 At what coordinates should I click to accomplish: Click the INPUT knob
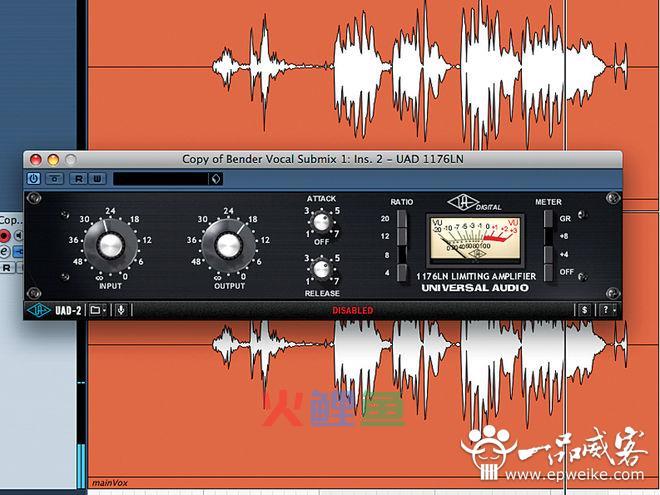point(111,245)
